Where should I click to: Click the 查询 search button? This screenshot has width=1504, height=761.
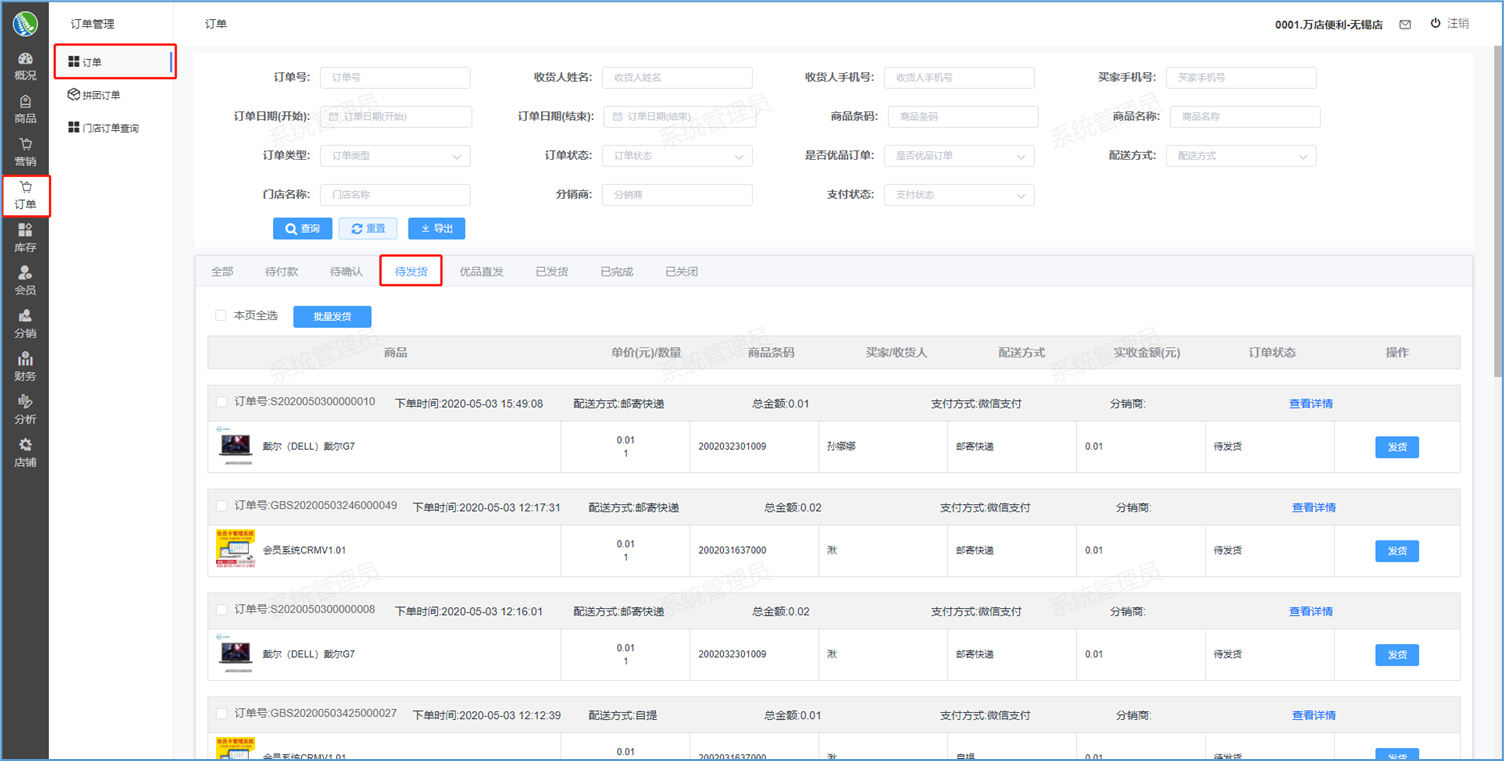[302, 229]
